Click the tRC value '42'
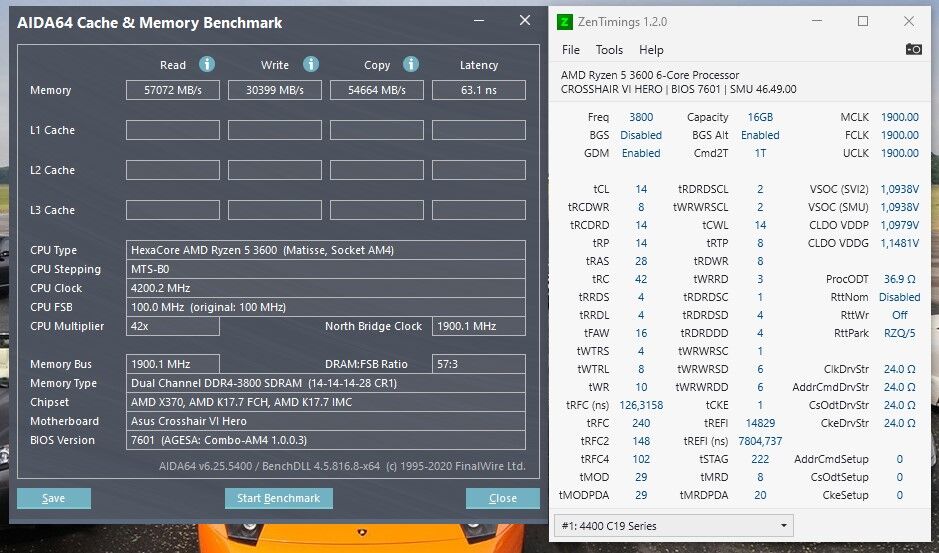939x553 pixels. (641, 279)
